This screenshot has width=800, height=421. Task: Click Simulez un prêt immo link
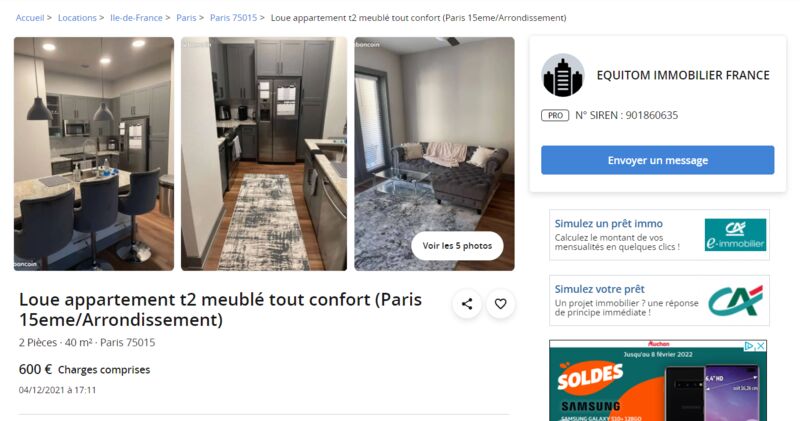tap(609, 224)
